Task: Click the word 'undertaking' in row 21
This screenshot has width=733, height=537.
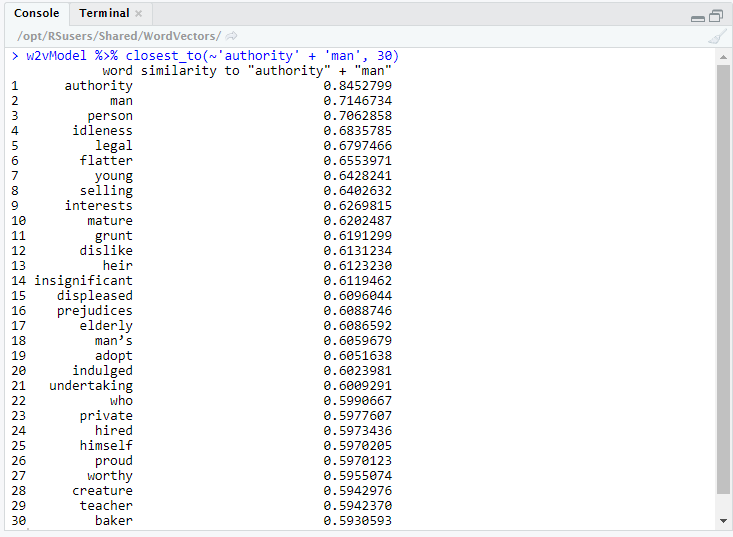Action: (x=90, y=386)
